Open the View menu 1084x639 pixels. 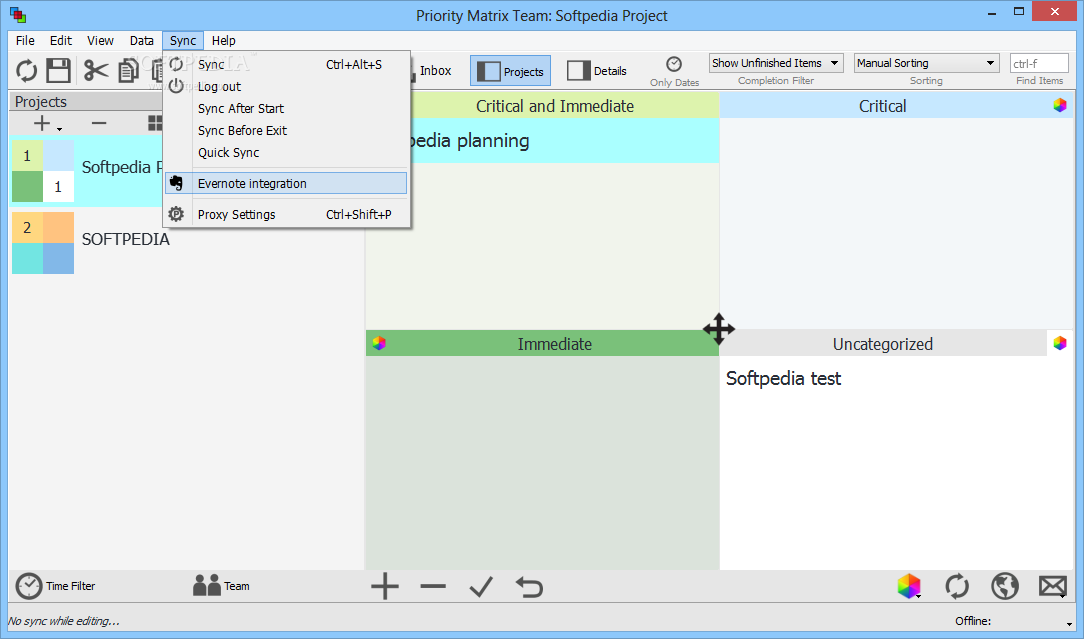[x=100, y=41]
